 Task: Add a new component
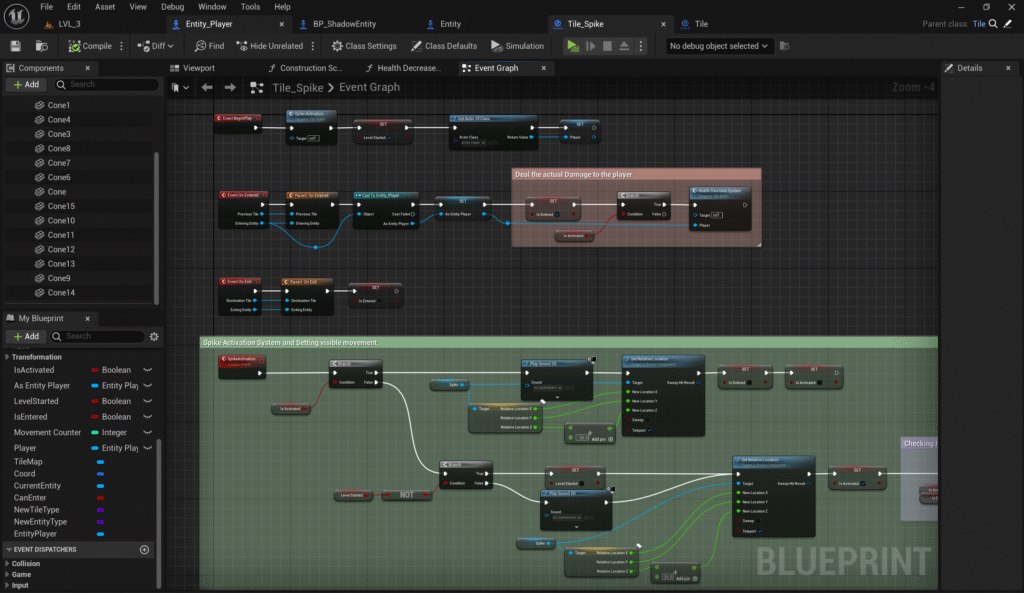[26, 84]
